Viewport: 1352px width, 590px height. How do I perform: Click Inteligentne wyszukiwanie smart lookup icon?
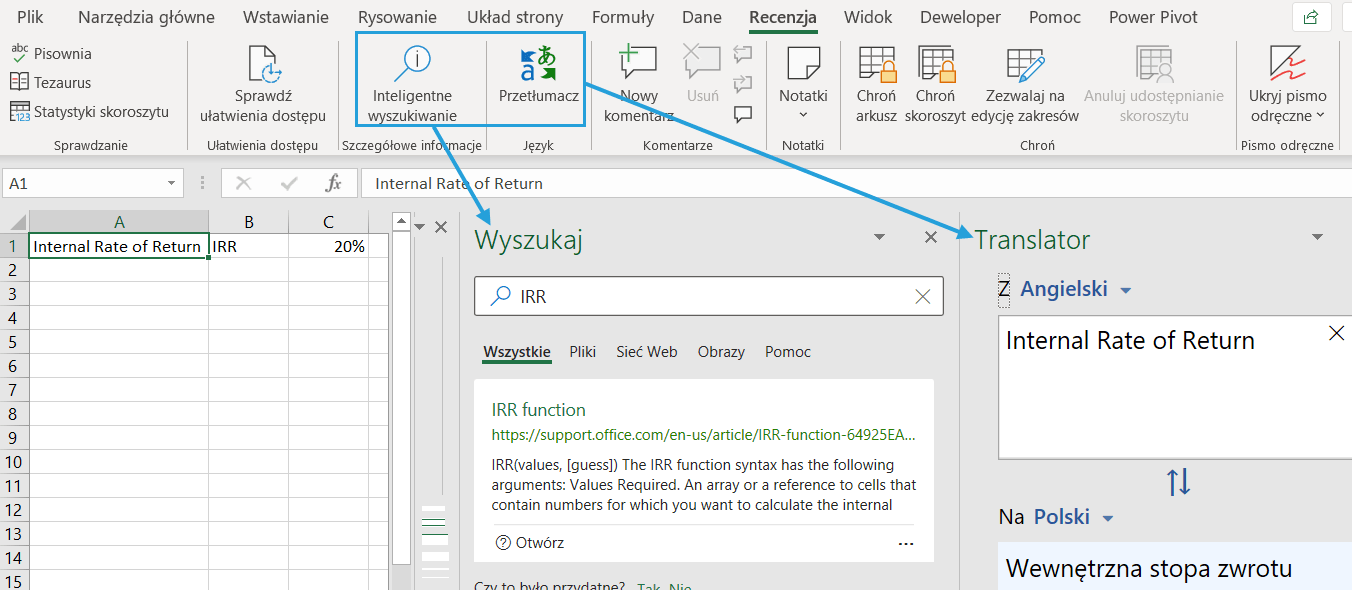point(412,64)
